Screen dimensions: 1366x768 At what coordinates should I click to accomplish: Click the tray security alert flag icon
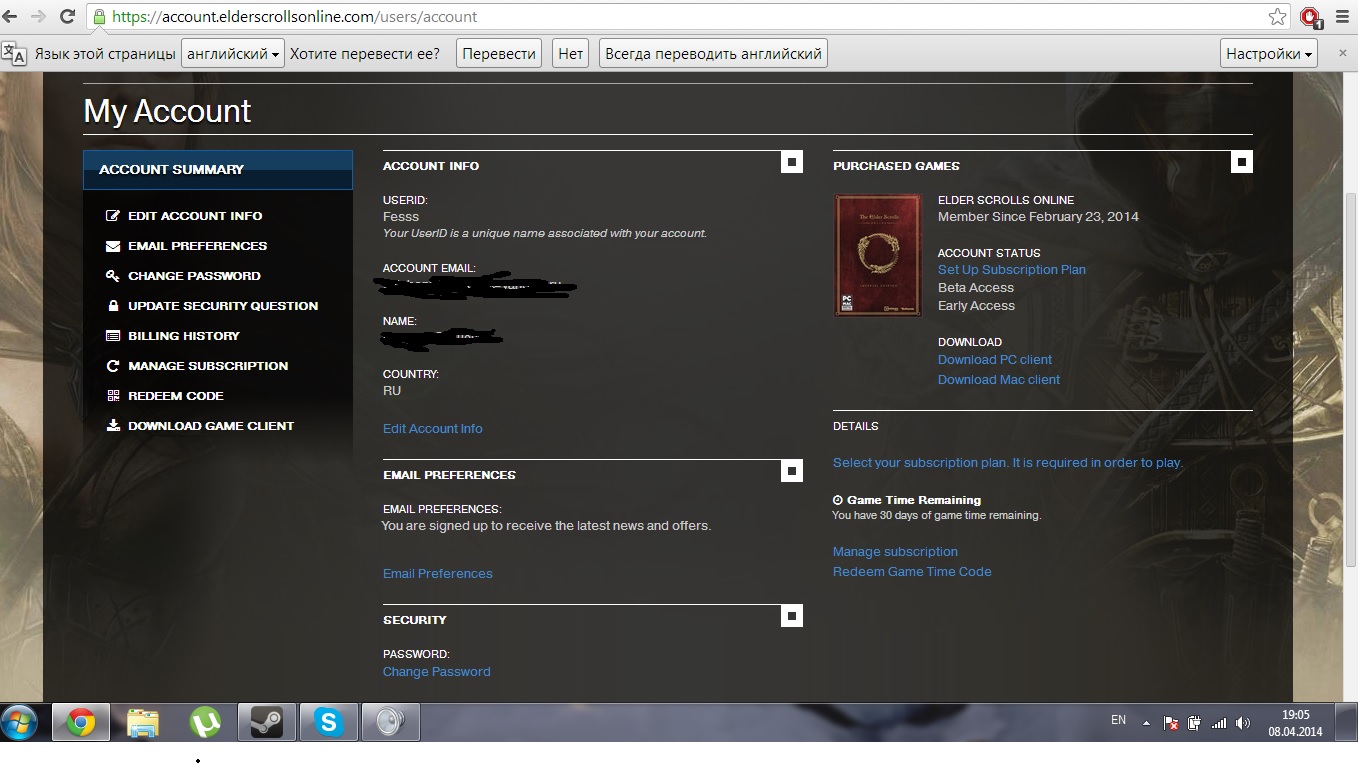coord(1171,723)
